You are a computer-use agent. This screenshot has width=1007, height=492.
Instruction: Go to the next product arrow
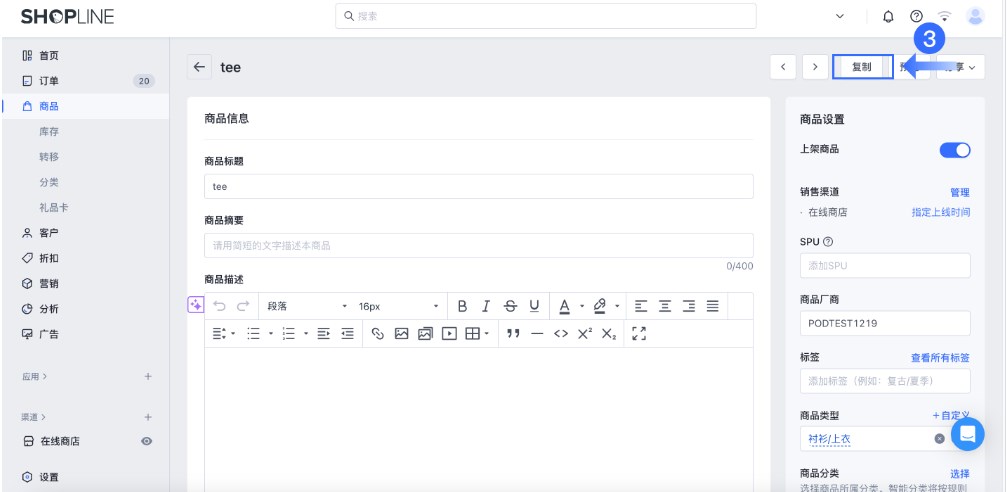(x=815, y=67)
